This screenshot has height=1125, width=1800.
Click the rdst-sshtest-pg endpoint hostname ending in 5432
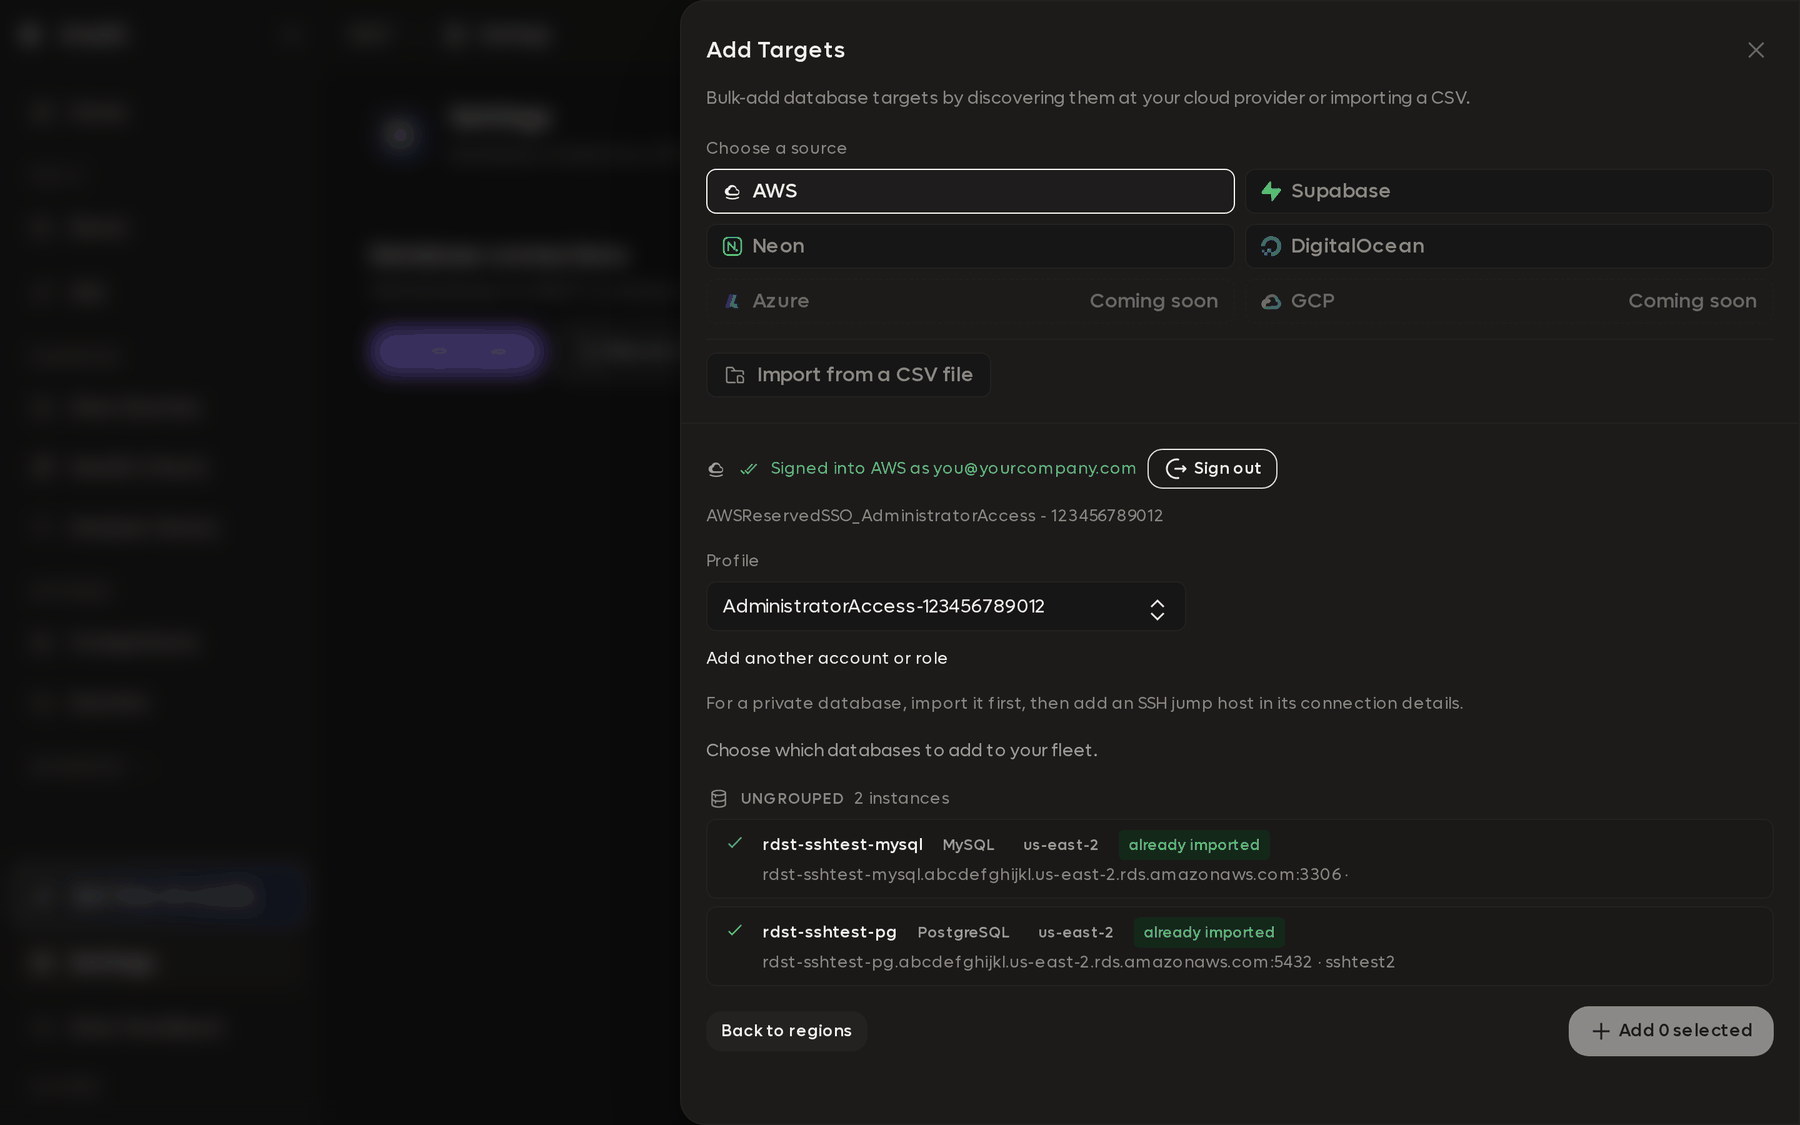pyautogui.click(x=1037, y=962)
